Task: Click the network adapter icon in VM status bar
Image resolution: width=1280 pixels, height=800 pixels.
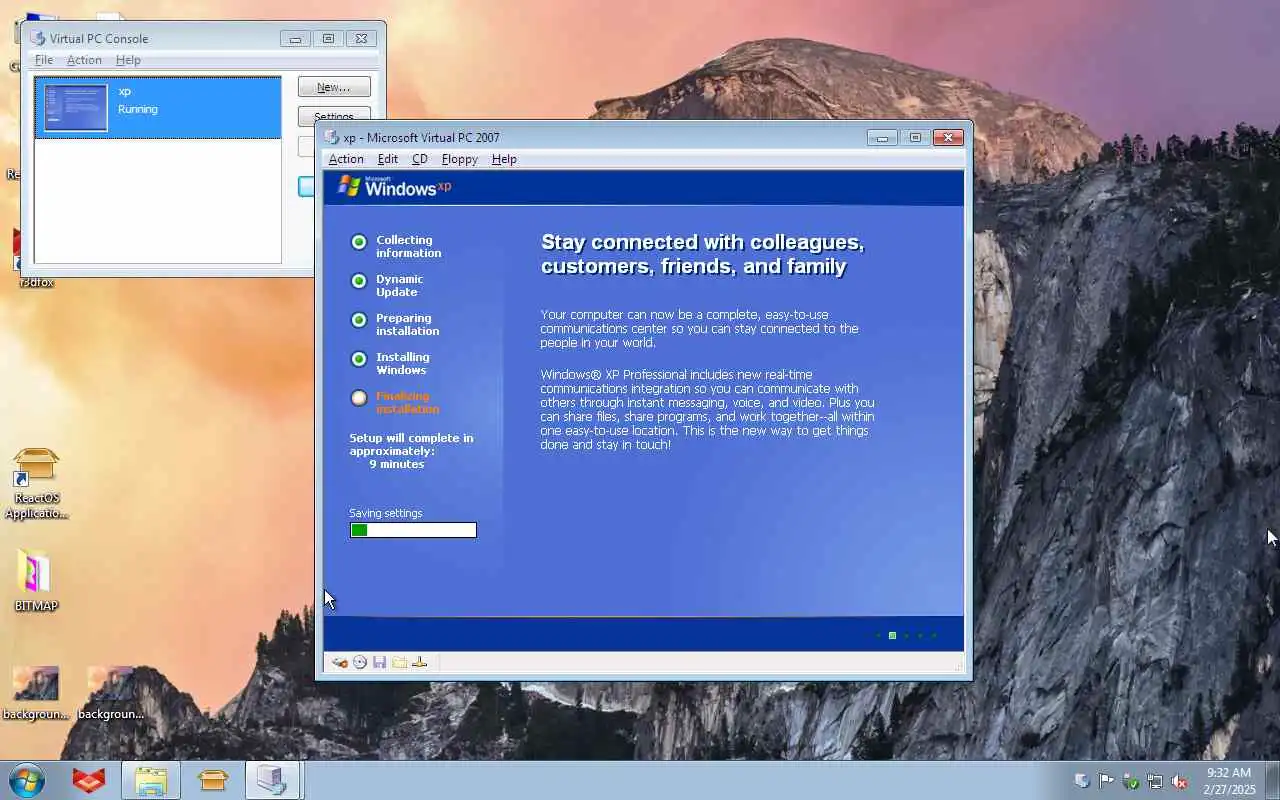Action: tap(420, 662)
